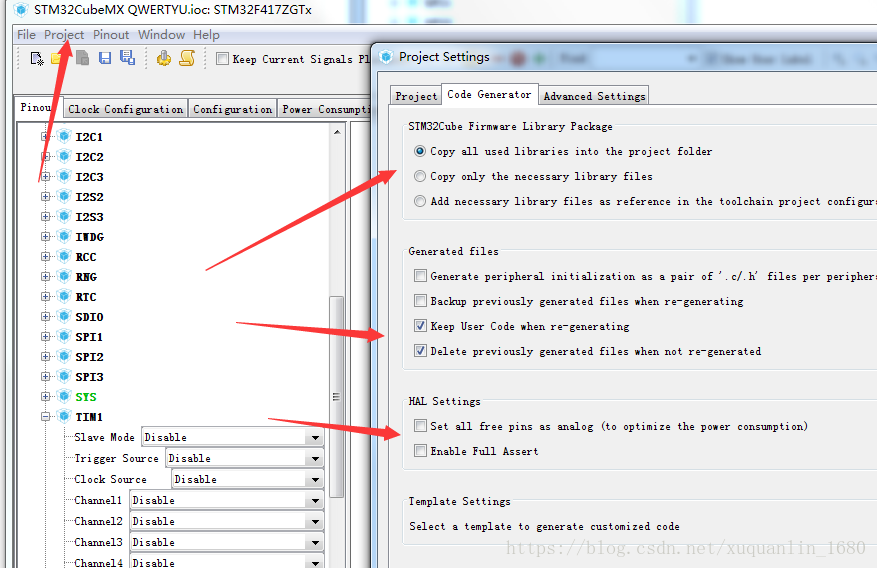Click the Save Project floppy icon
The width and height of the screenshot is (877, 568).
[105, 58]
